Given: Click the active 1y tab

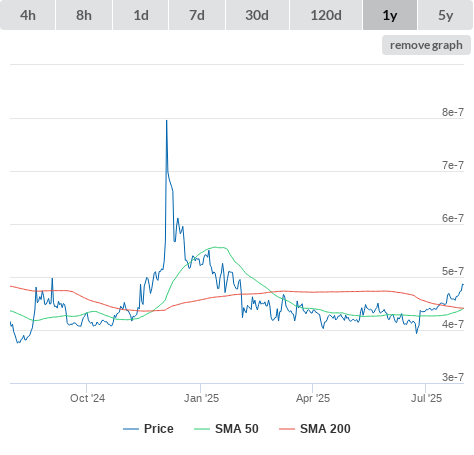Looking at the screenshot, I should (390, 15).
